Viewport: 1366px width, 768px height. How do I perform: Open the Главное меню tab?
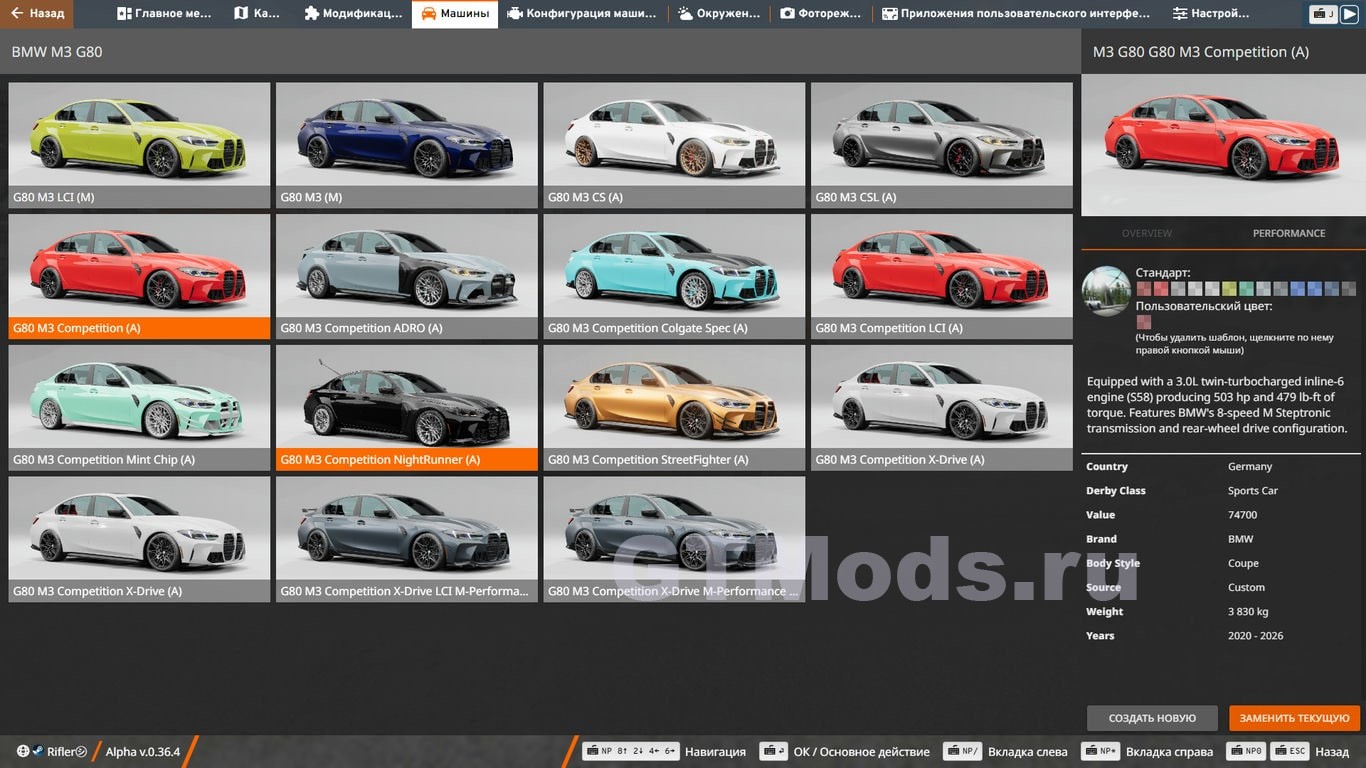tap(164, 14)
